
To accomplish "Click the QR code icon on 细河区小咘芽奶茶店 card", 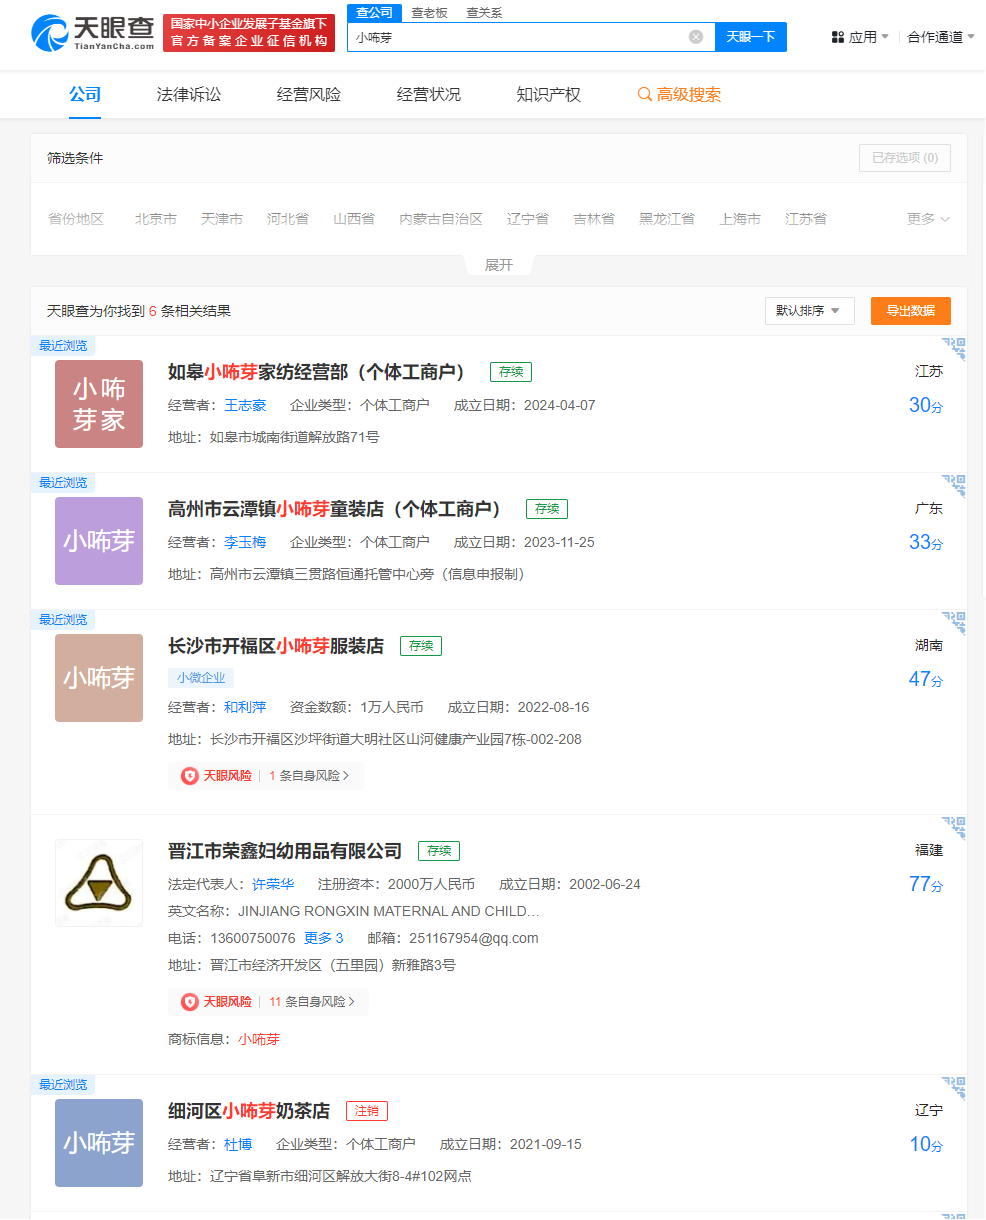I will tap(954, 1089).
